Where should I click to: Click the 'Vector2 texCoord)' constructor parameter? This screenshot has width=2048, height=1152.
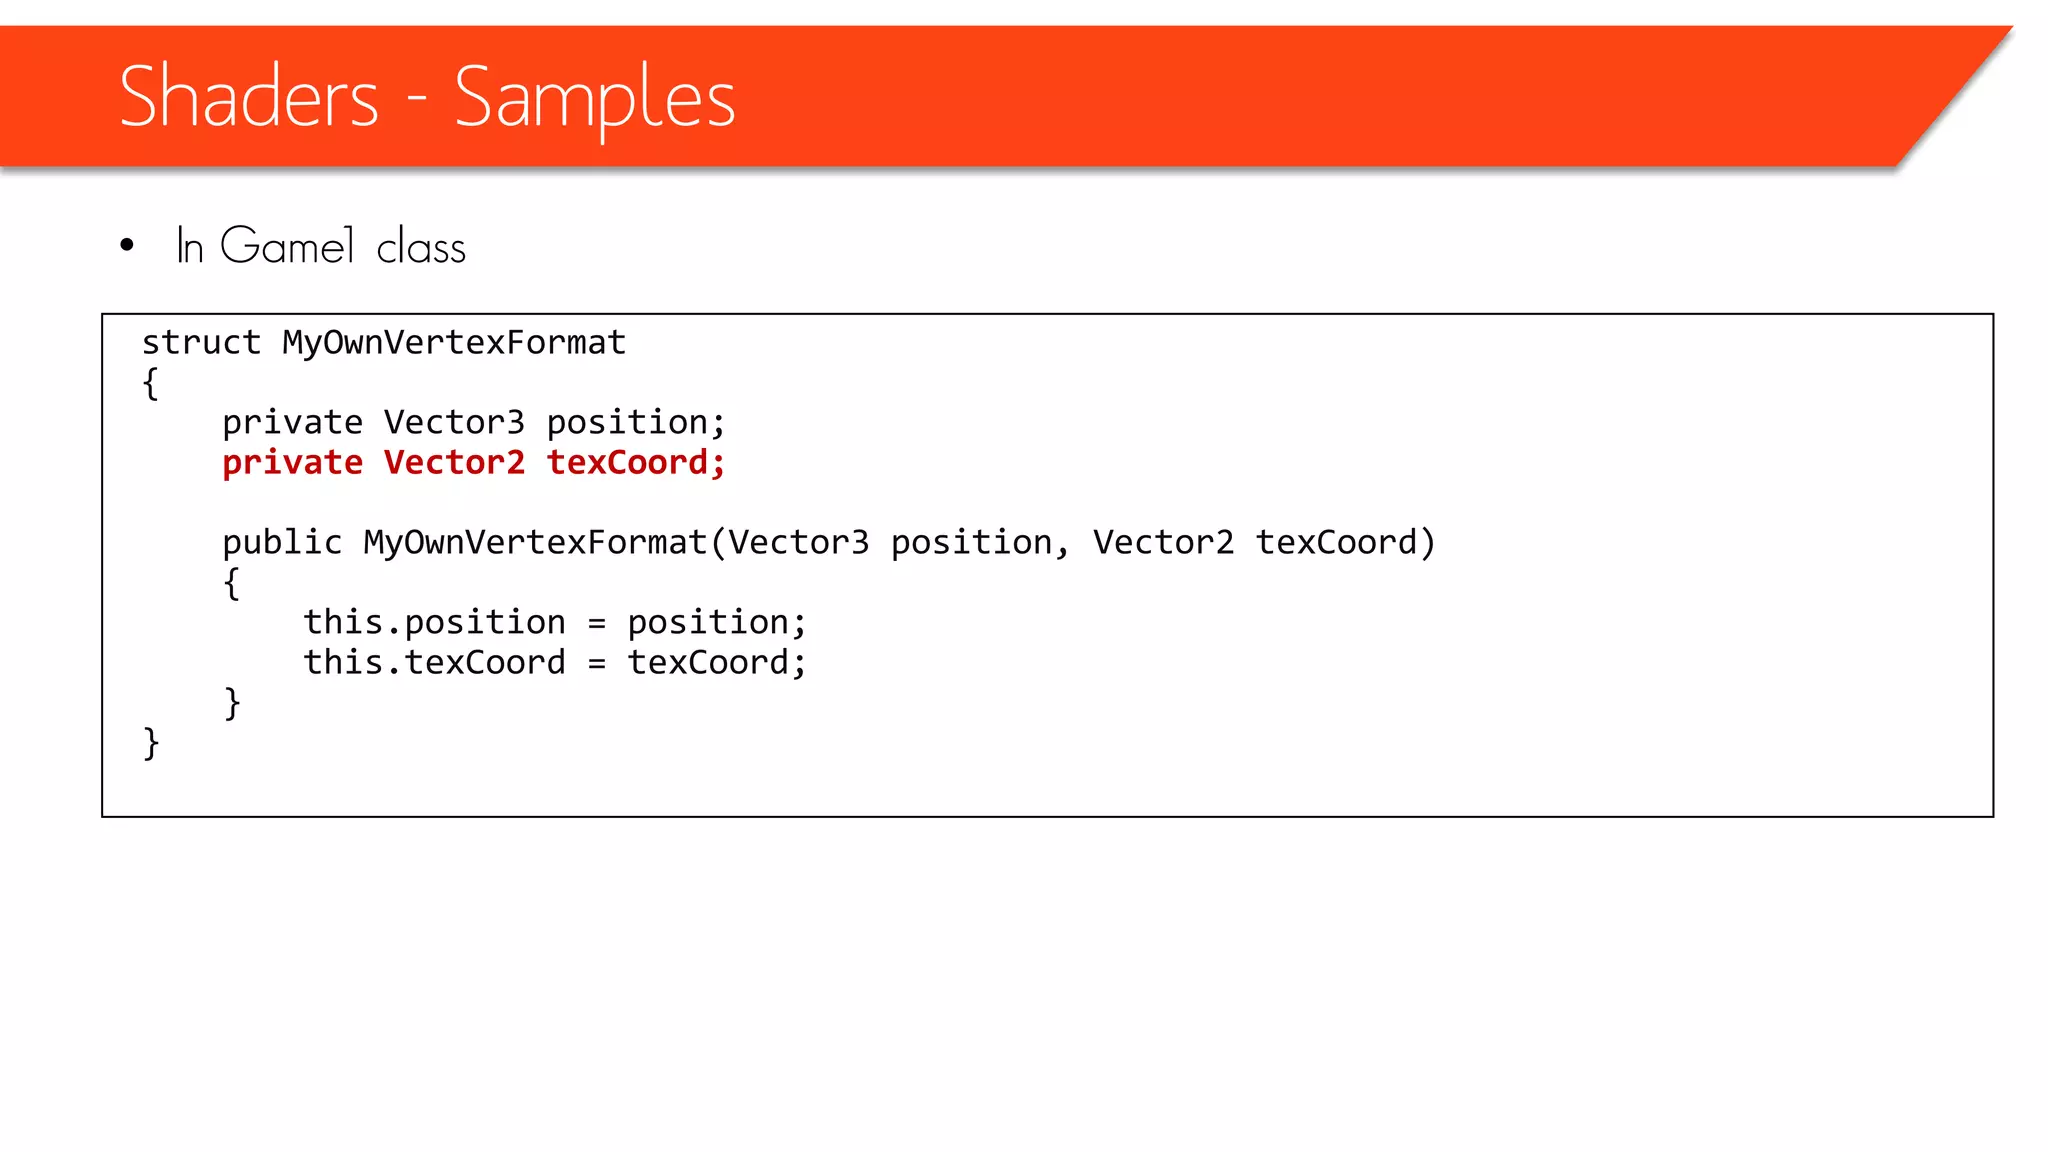click(1264, 543)
